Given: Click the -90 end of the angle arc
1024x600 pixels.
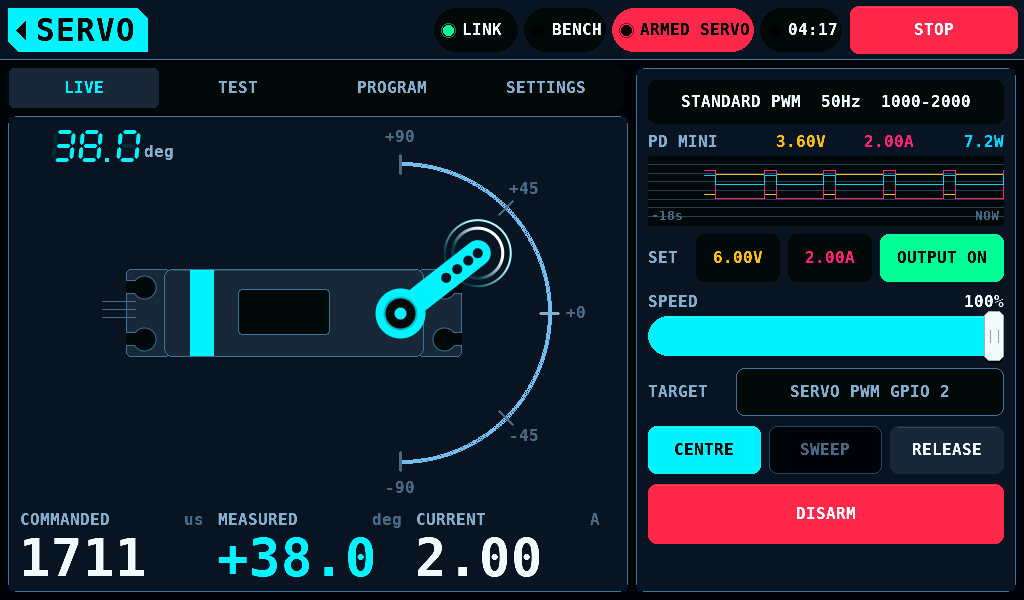Looking at the screenshot, I should (x=401, y=462).
